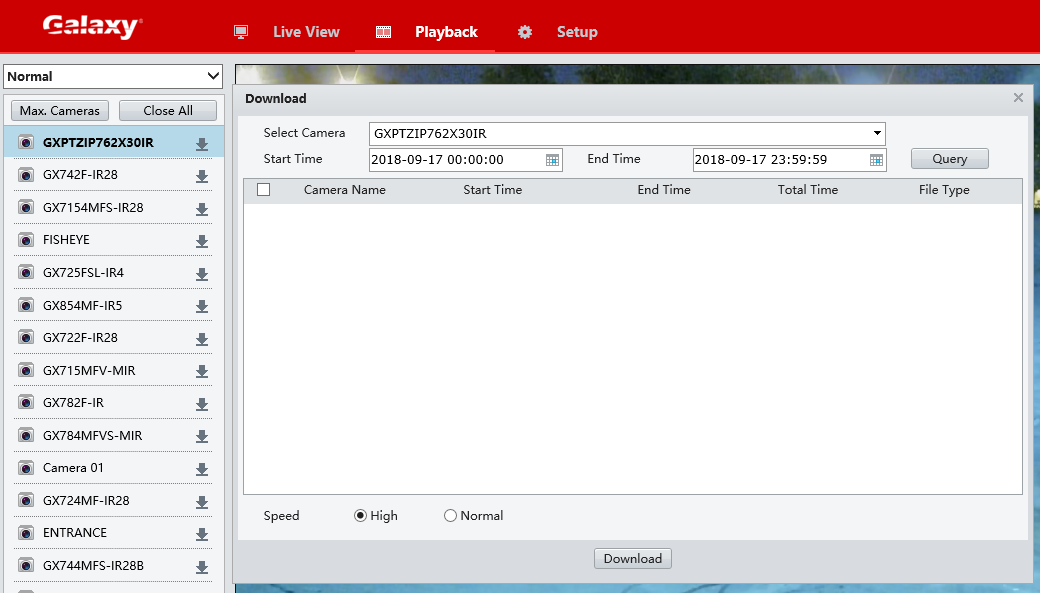Open the Normal mode dropdown
1040x593 pixels.
click(x=113, y=77)
